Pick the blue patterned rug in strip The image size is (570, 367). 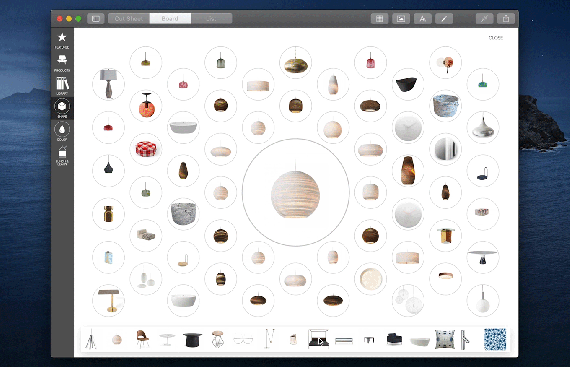pyautogui.click(x=495, y=339)
